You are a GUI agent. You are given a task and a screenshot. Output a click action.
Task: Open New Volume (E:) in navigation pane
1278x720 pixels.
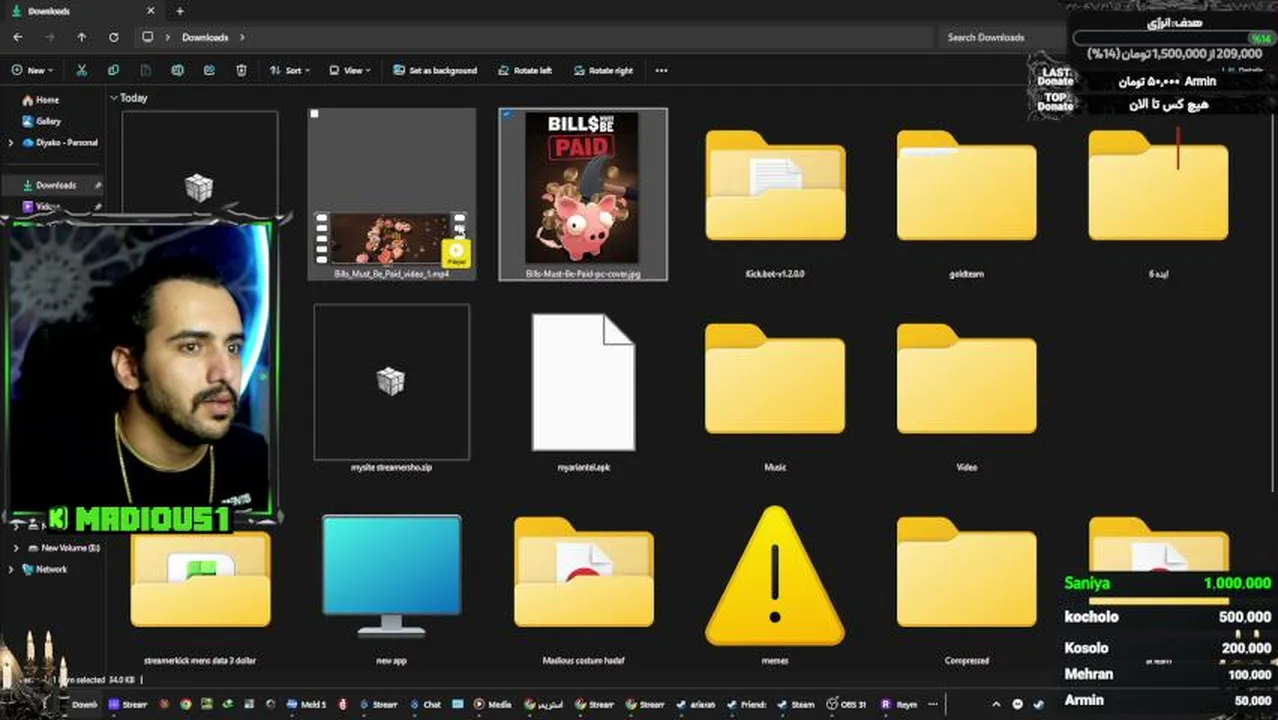pyautogui.click(x=63, y=548)
